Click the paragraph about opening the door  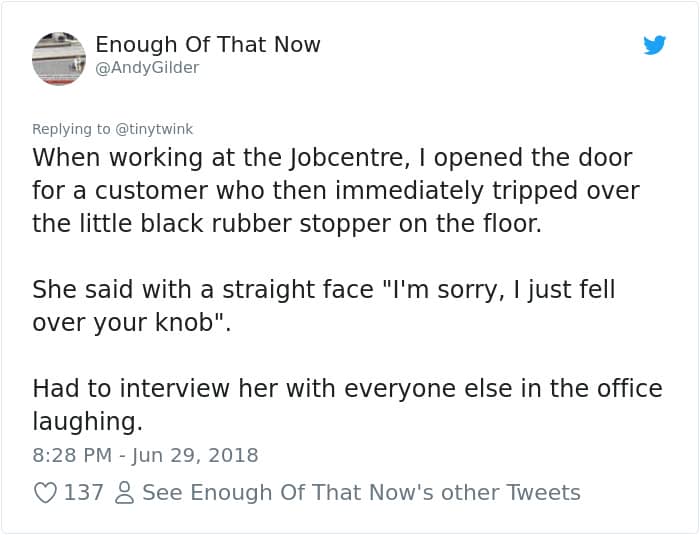click(x=336, y=190)
